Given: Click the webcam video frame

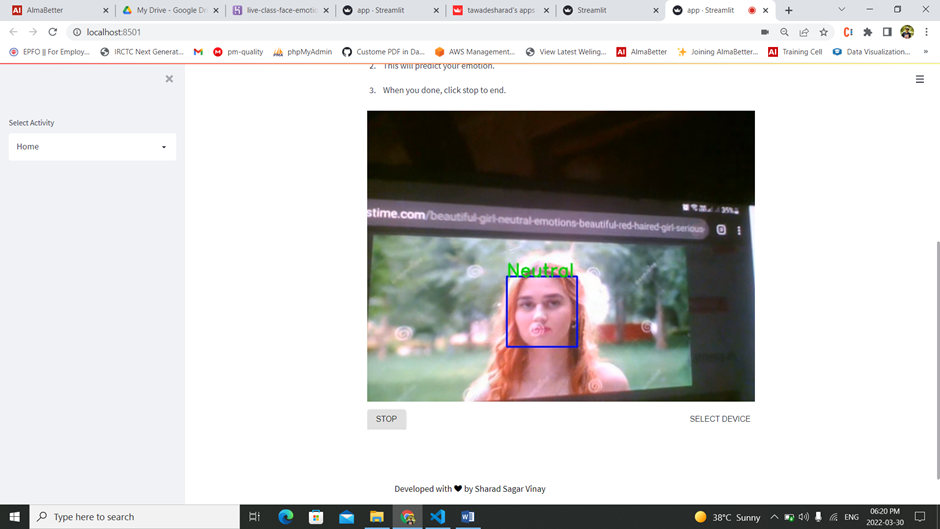Looking at the screenshot, I should (561, 256).
